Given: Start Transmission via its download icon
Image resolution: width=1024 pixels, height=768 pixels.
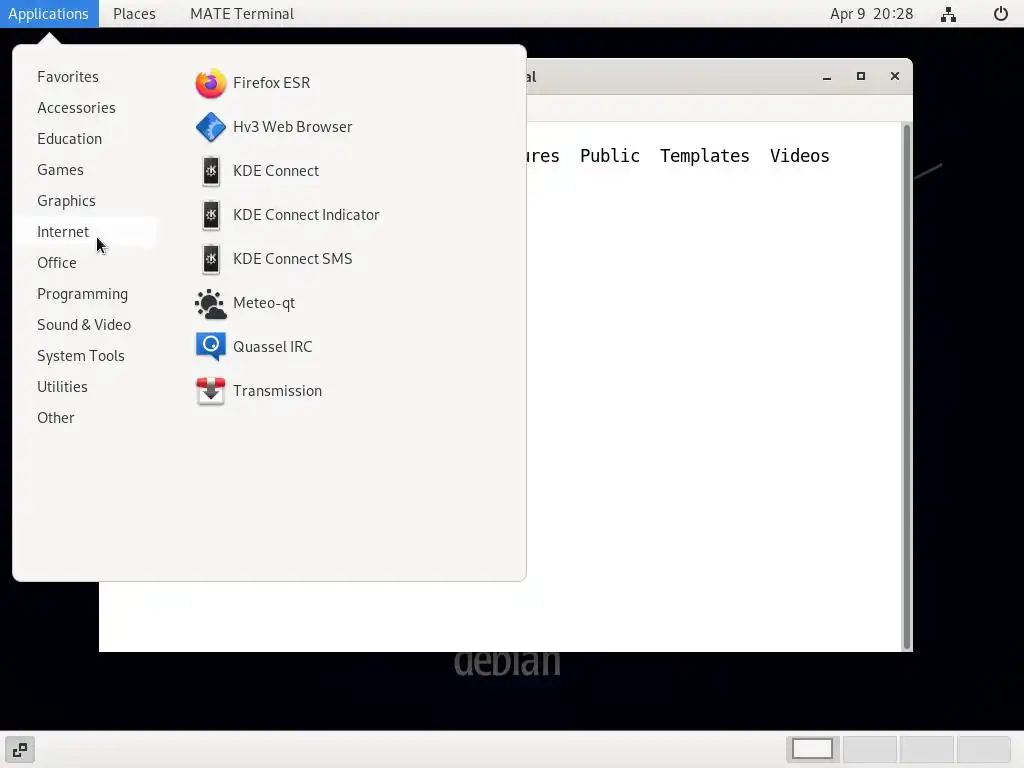Looking at the screenshot, I should [x=210, y=391].
